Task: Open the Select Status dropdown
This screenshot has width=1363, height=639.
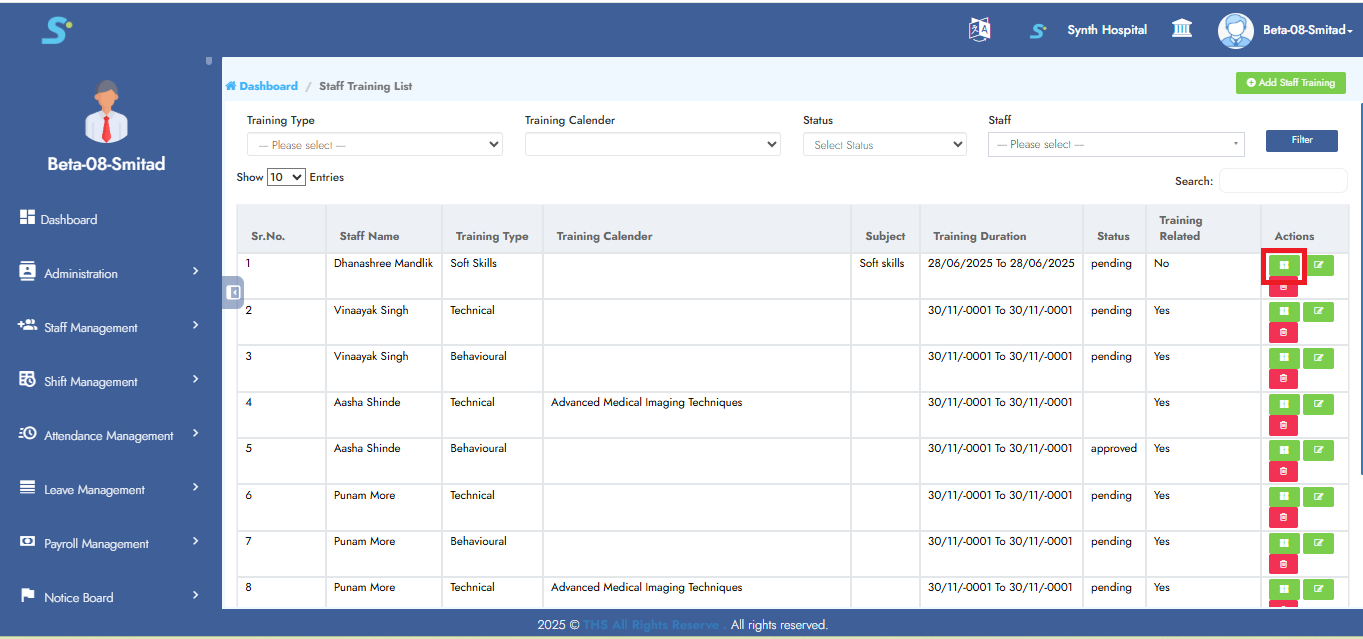Action: (884, 145)
